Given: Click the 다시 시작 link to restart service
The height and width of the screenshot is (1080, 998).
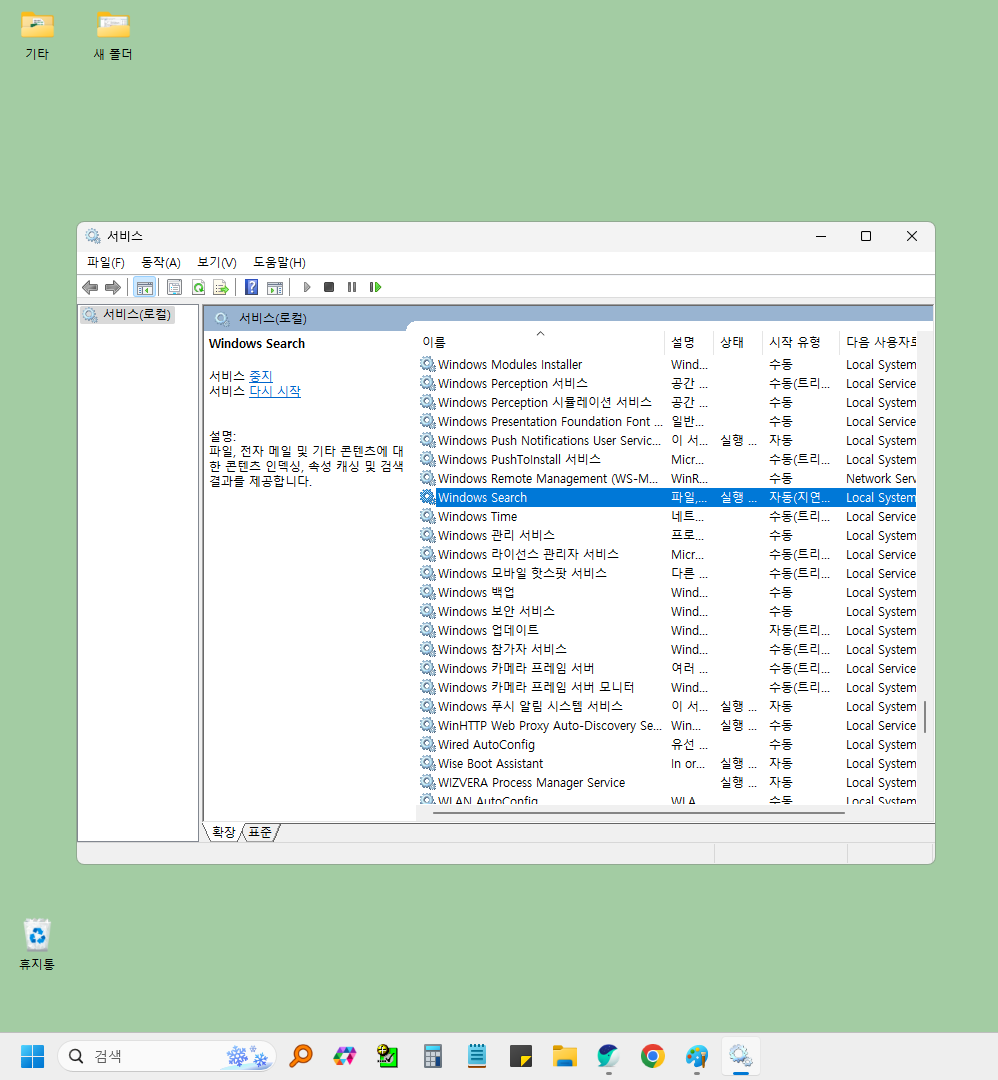Looking at the screenshot, I should (275, 391).
